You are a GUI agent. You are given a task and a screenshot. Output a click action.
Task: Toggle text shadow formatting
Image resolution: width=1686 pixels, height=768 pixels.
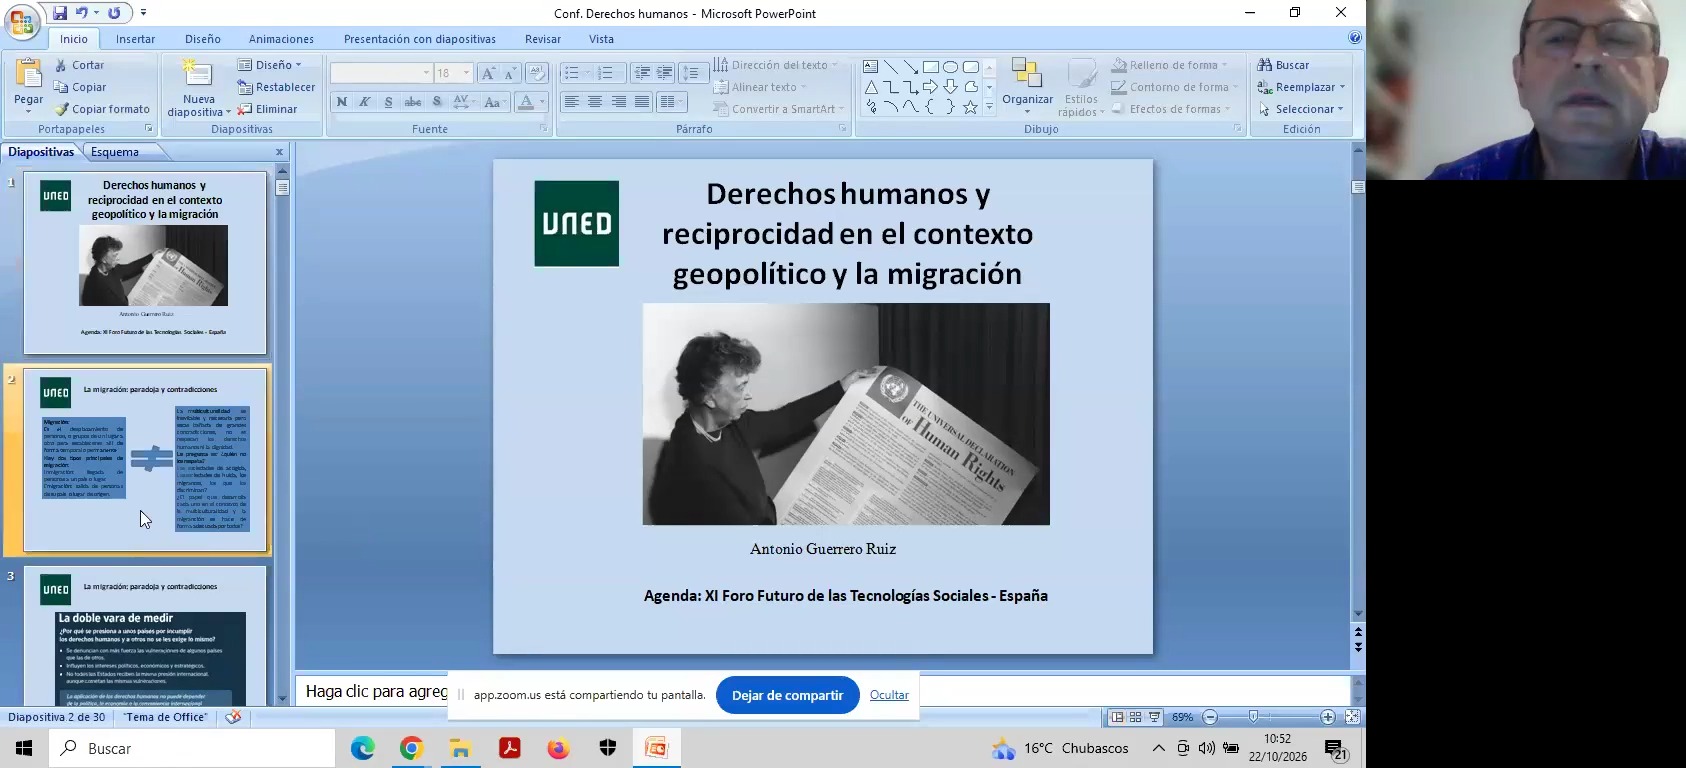click(x=437, y=102)
